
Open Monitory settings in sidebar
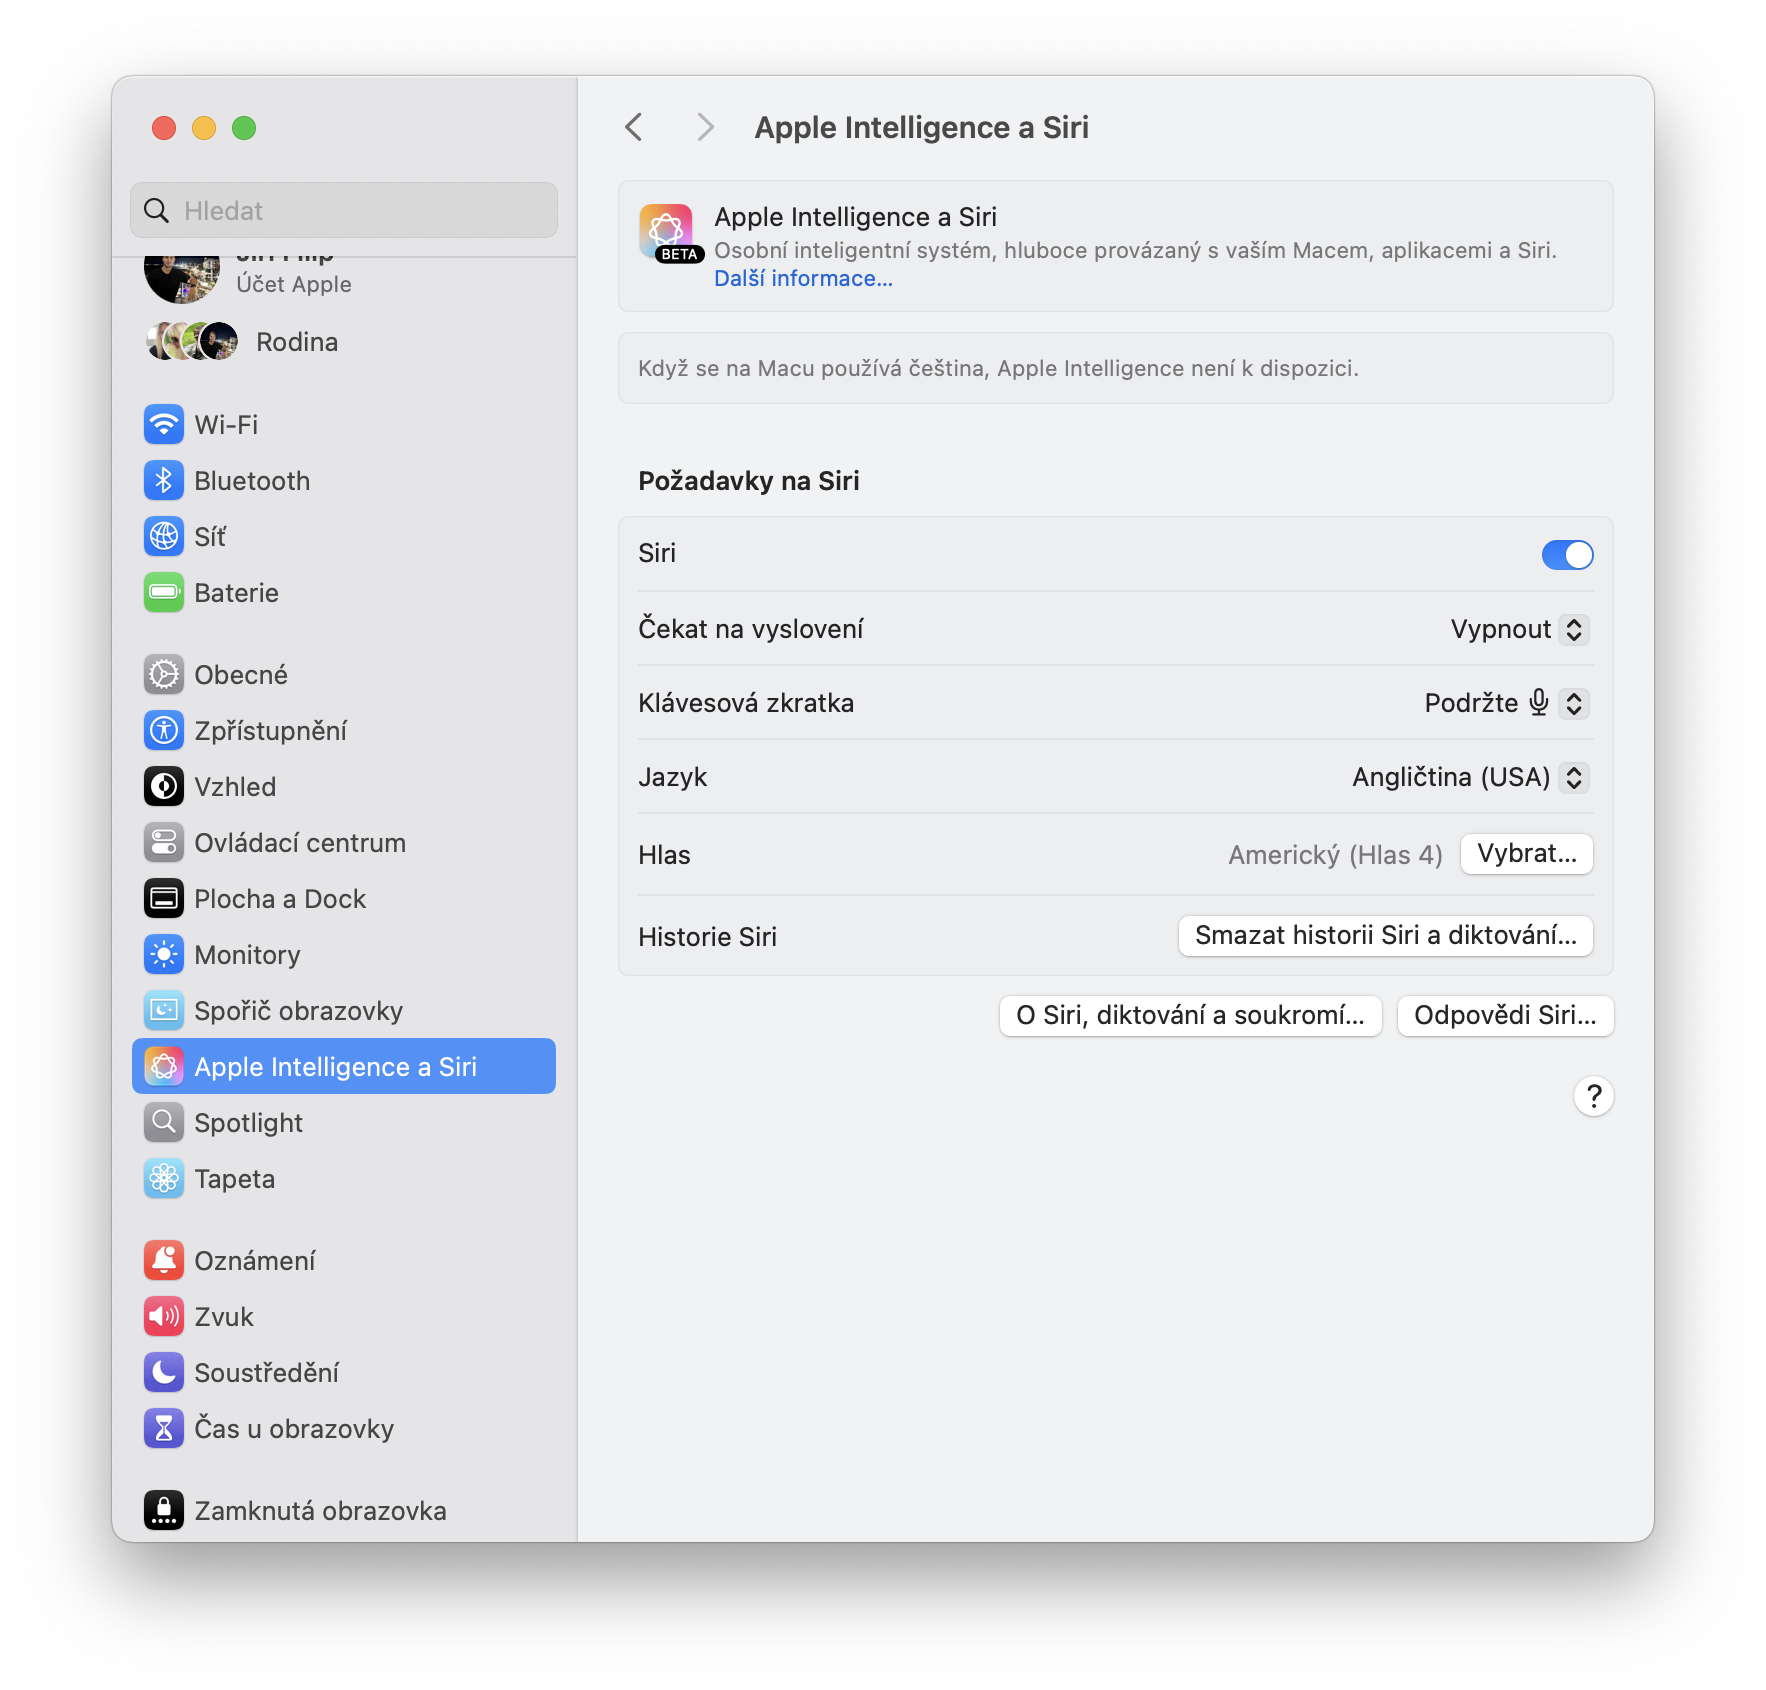(344, 955)
